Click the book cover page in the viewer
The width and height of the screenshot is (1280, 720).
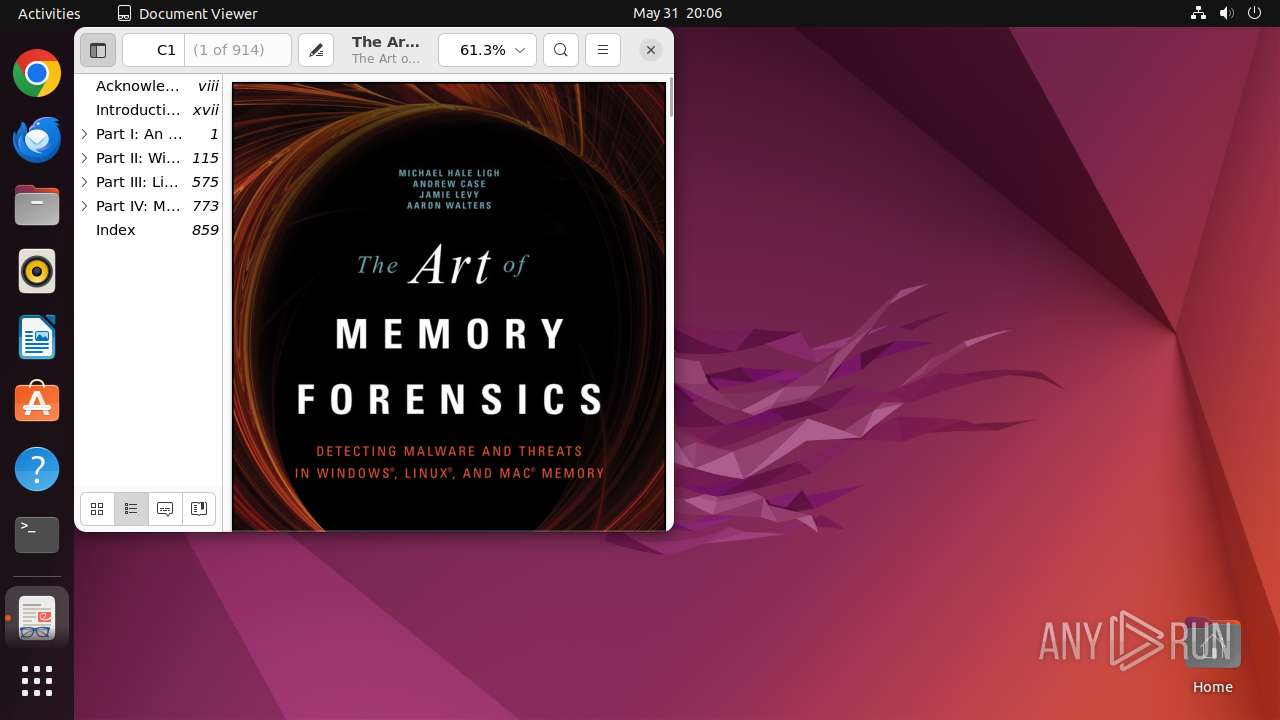[449, 306]
